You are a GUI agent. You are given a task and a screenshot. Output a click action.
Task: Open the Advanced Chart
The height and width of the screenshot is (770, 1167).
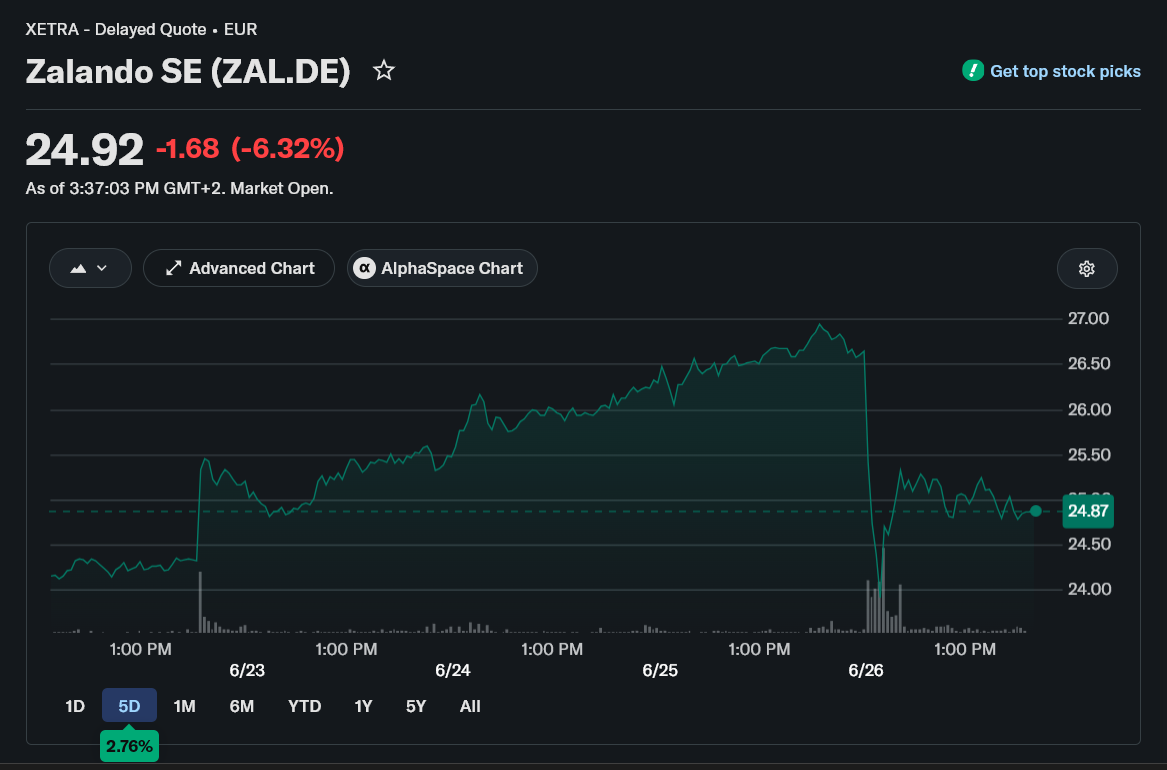(x=239, y=269)
